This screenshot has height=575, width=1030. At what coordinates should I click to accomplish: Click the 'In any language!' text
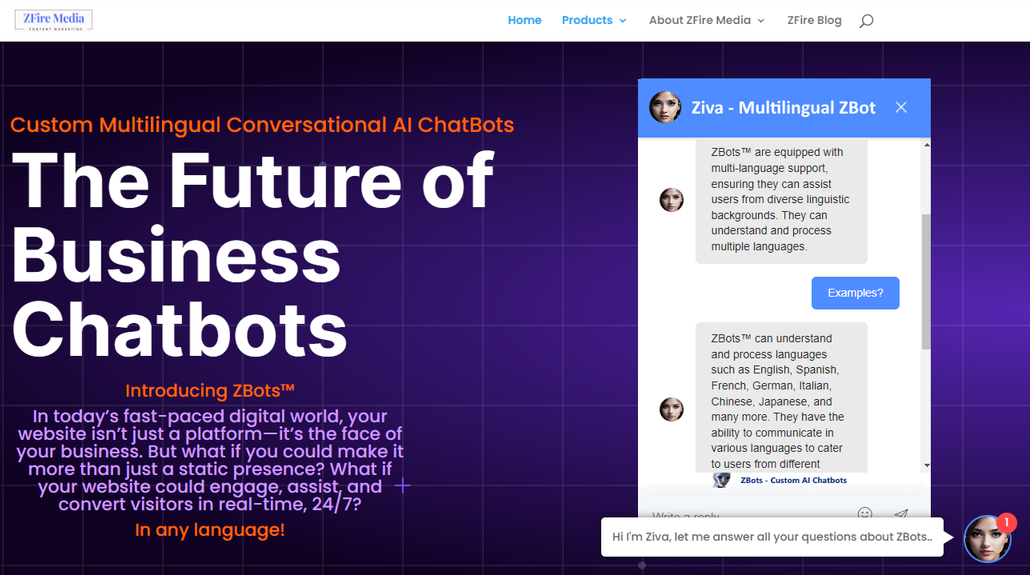point(210,530)
